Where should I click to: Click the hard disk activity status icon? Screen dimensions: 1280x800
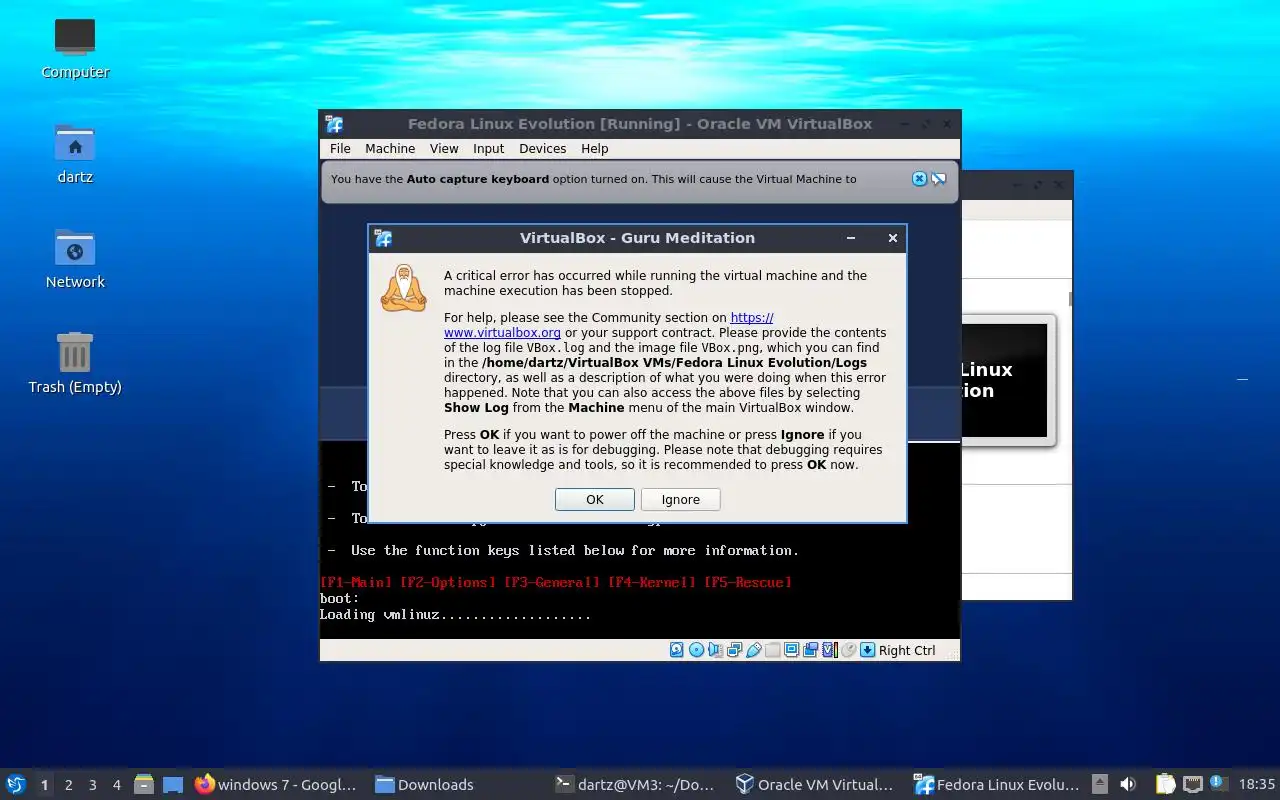coord(677,650)
